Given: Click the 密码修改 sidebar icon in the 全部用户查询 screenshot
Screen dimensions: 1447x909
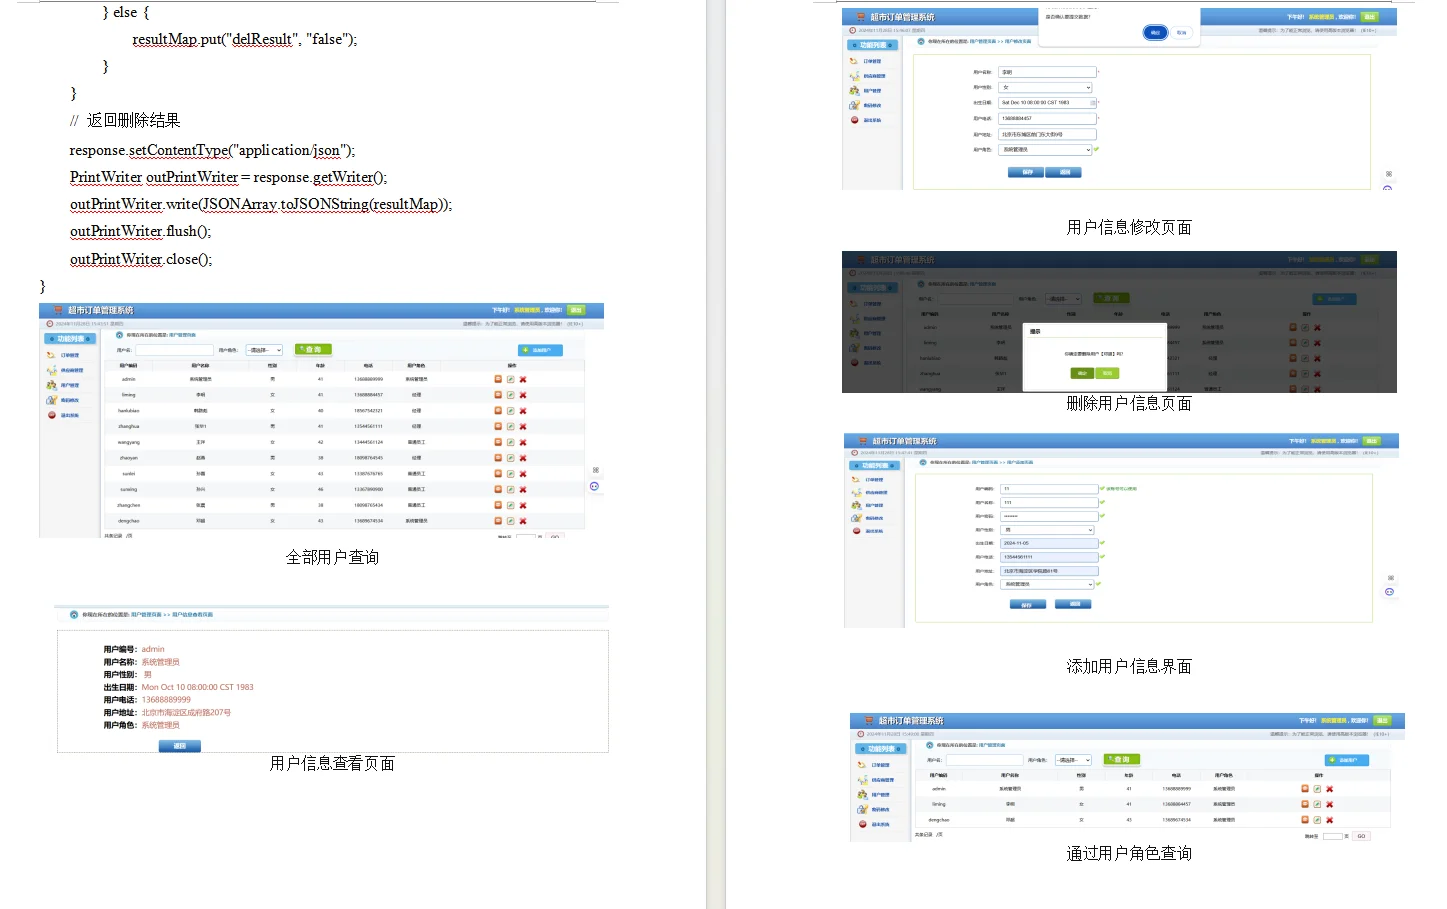Looking at the screenshot, I should (51, 400).
